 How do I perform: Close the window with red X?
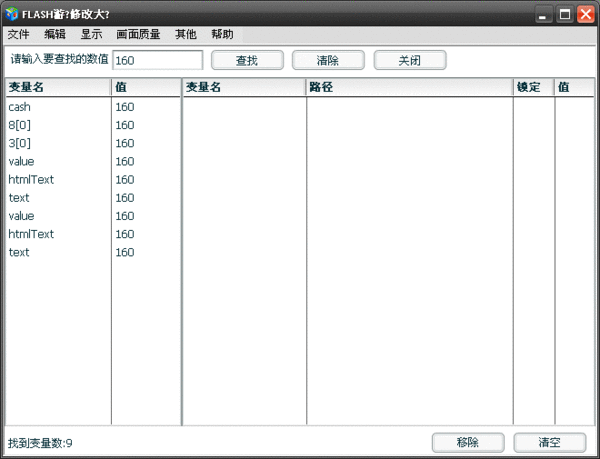[x=586, y=15]
